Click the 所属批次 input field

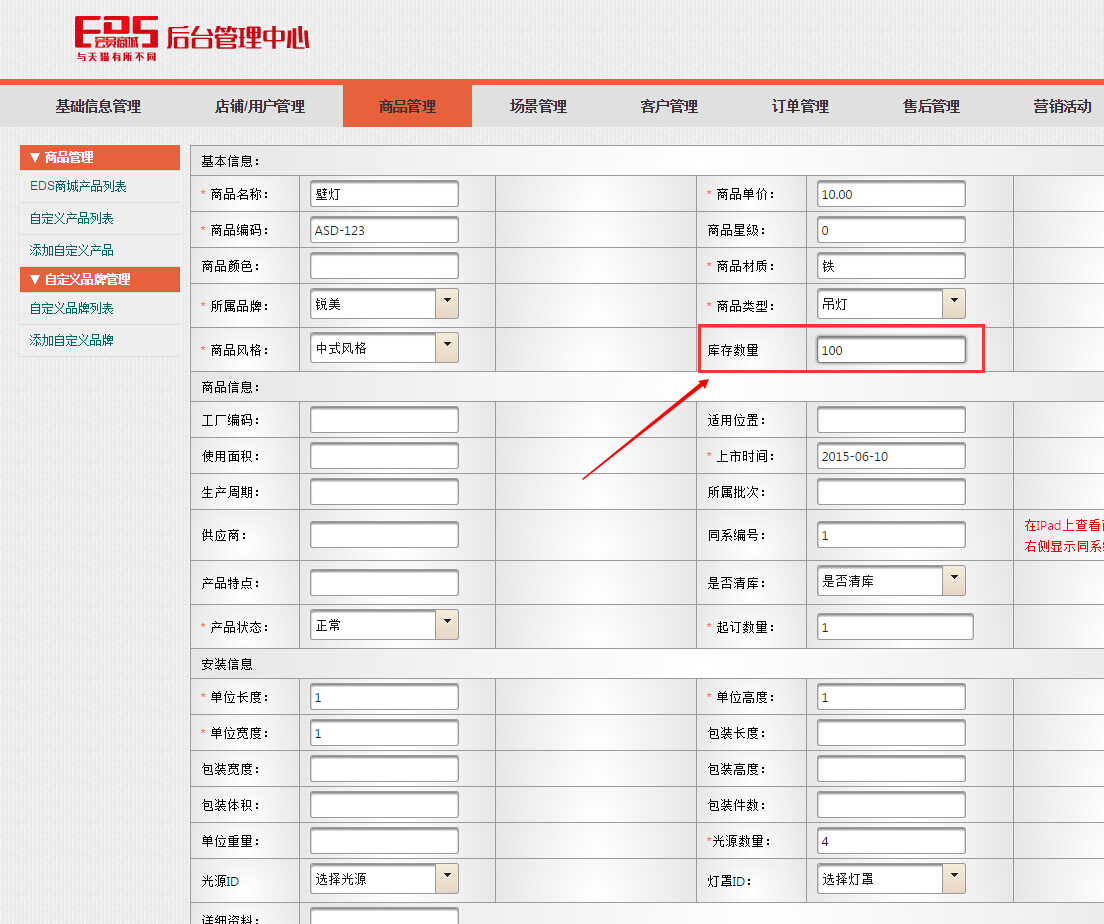click(891, 492)
